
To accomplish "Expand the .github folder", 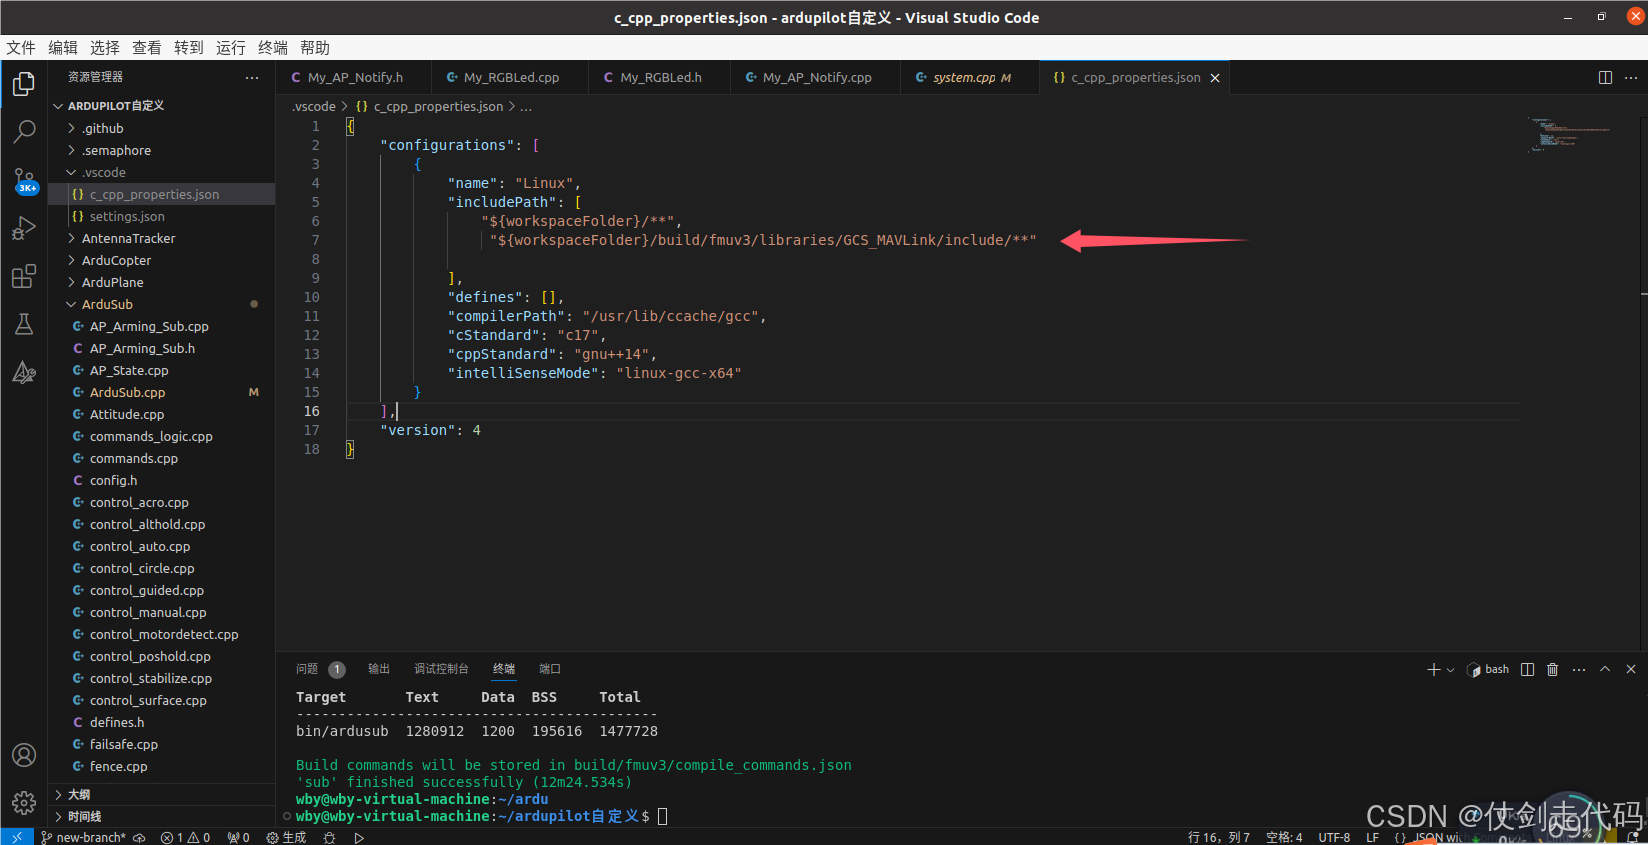I will (x=161, y=128).
